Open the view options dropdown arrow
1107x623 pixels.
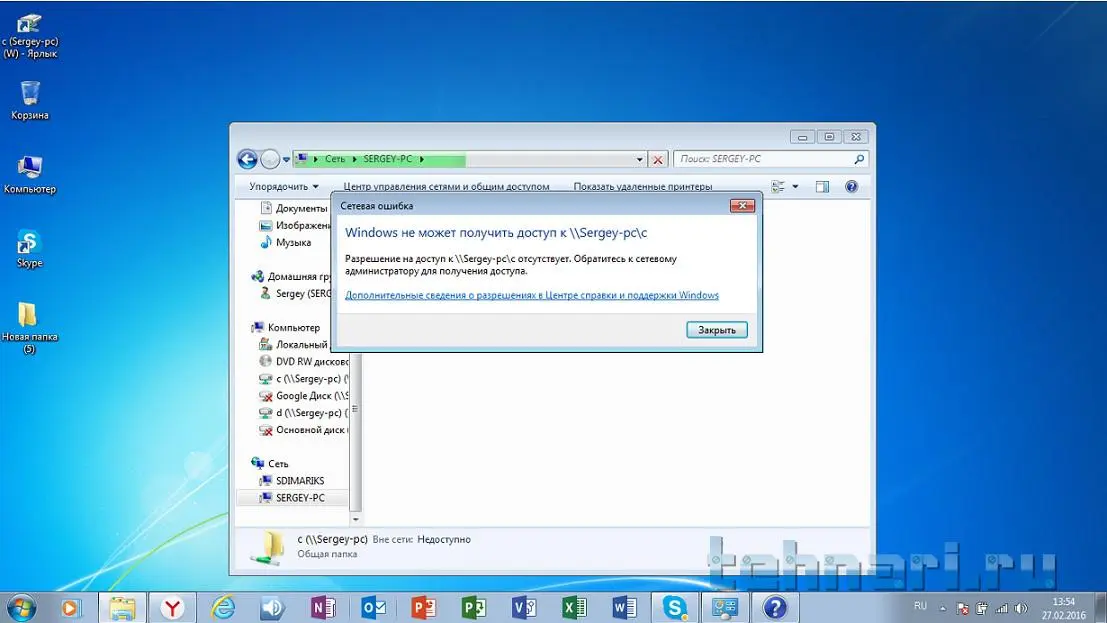[795, 186]
